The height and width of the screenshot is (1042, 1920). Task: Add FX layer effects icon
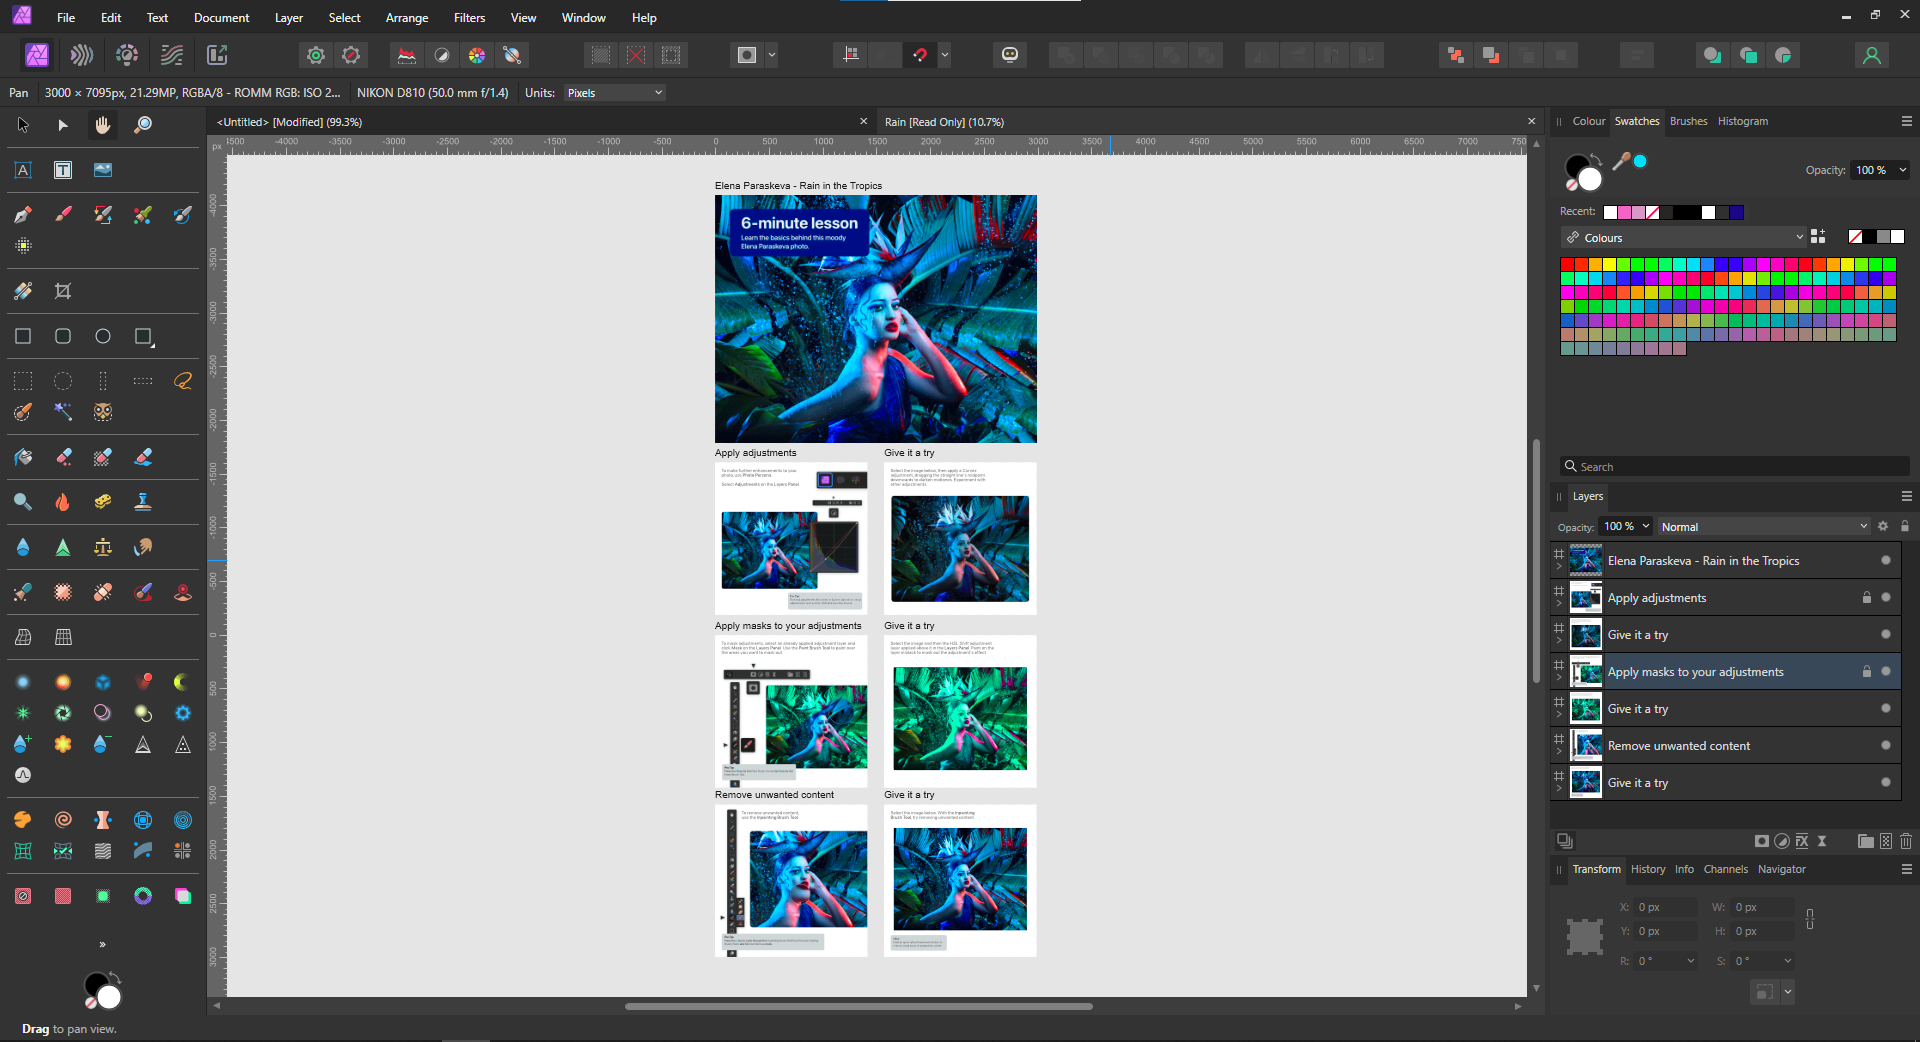pos(1802,841)
